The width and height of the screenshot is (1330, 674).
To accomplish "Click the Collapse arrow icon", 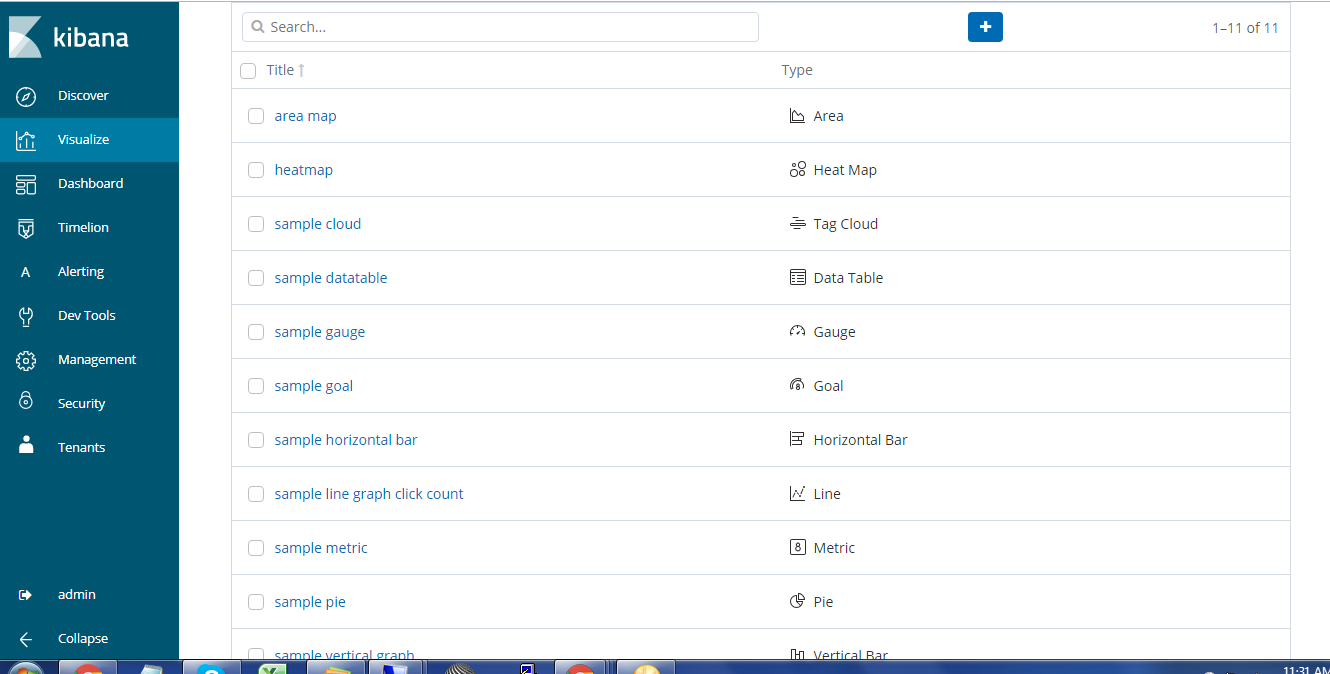I will click(x=26, y=639).
